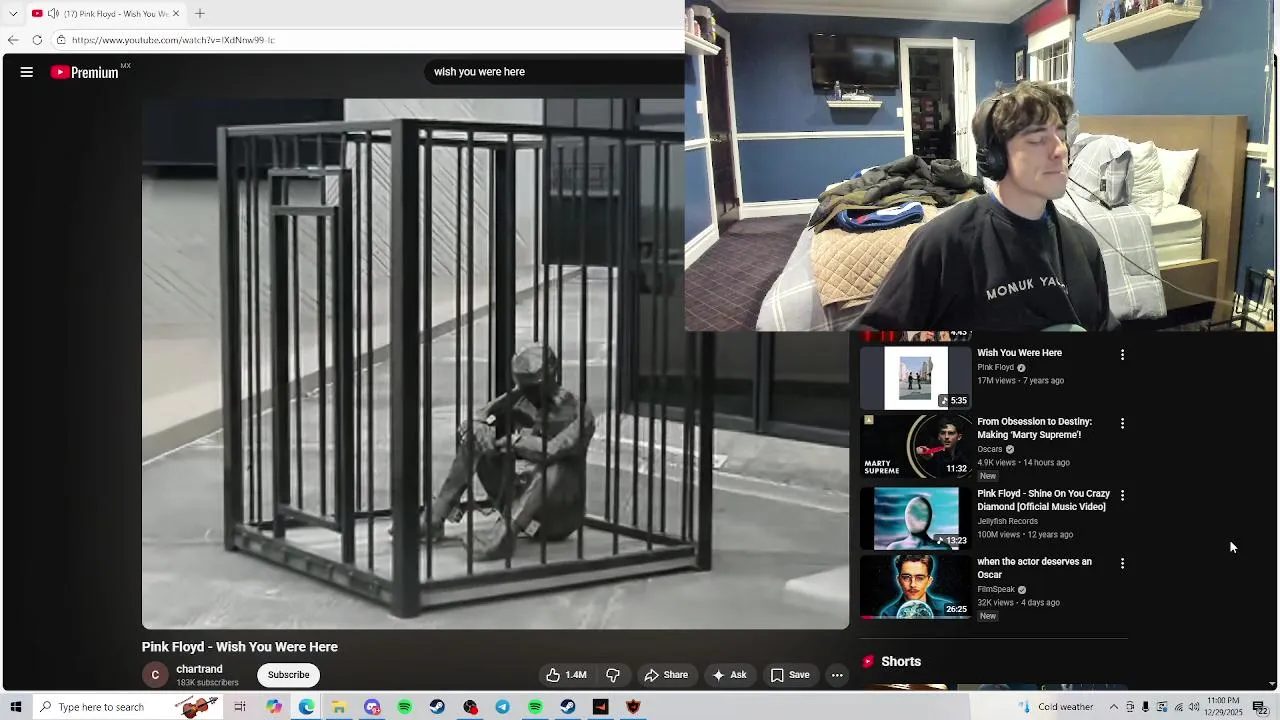The height and width of the screenshot is (720, 1280).
Task: Open options menu for Wish You Were Here suggestion
Action: pyautogui.click(x=1122, y=355)
